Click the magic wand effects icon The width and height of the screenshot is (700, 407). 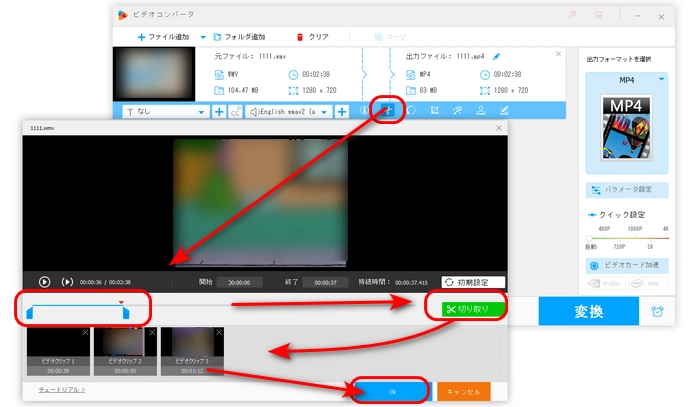(457, 110)
